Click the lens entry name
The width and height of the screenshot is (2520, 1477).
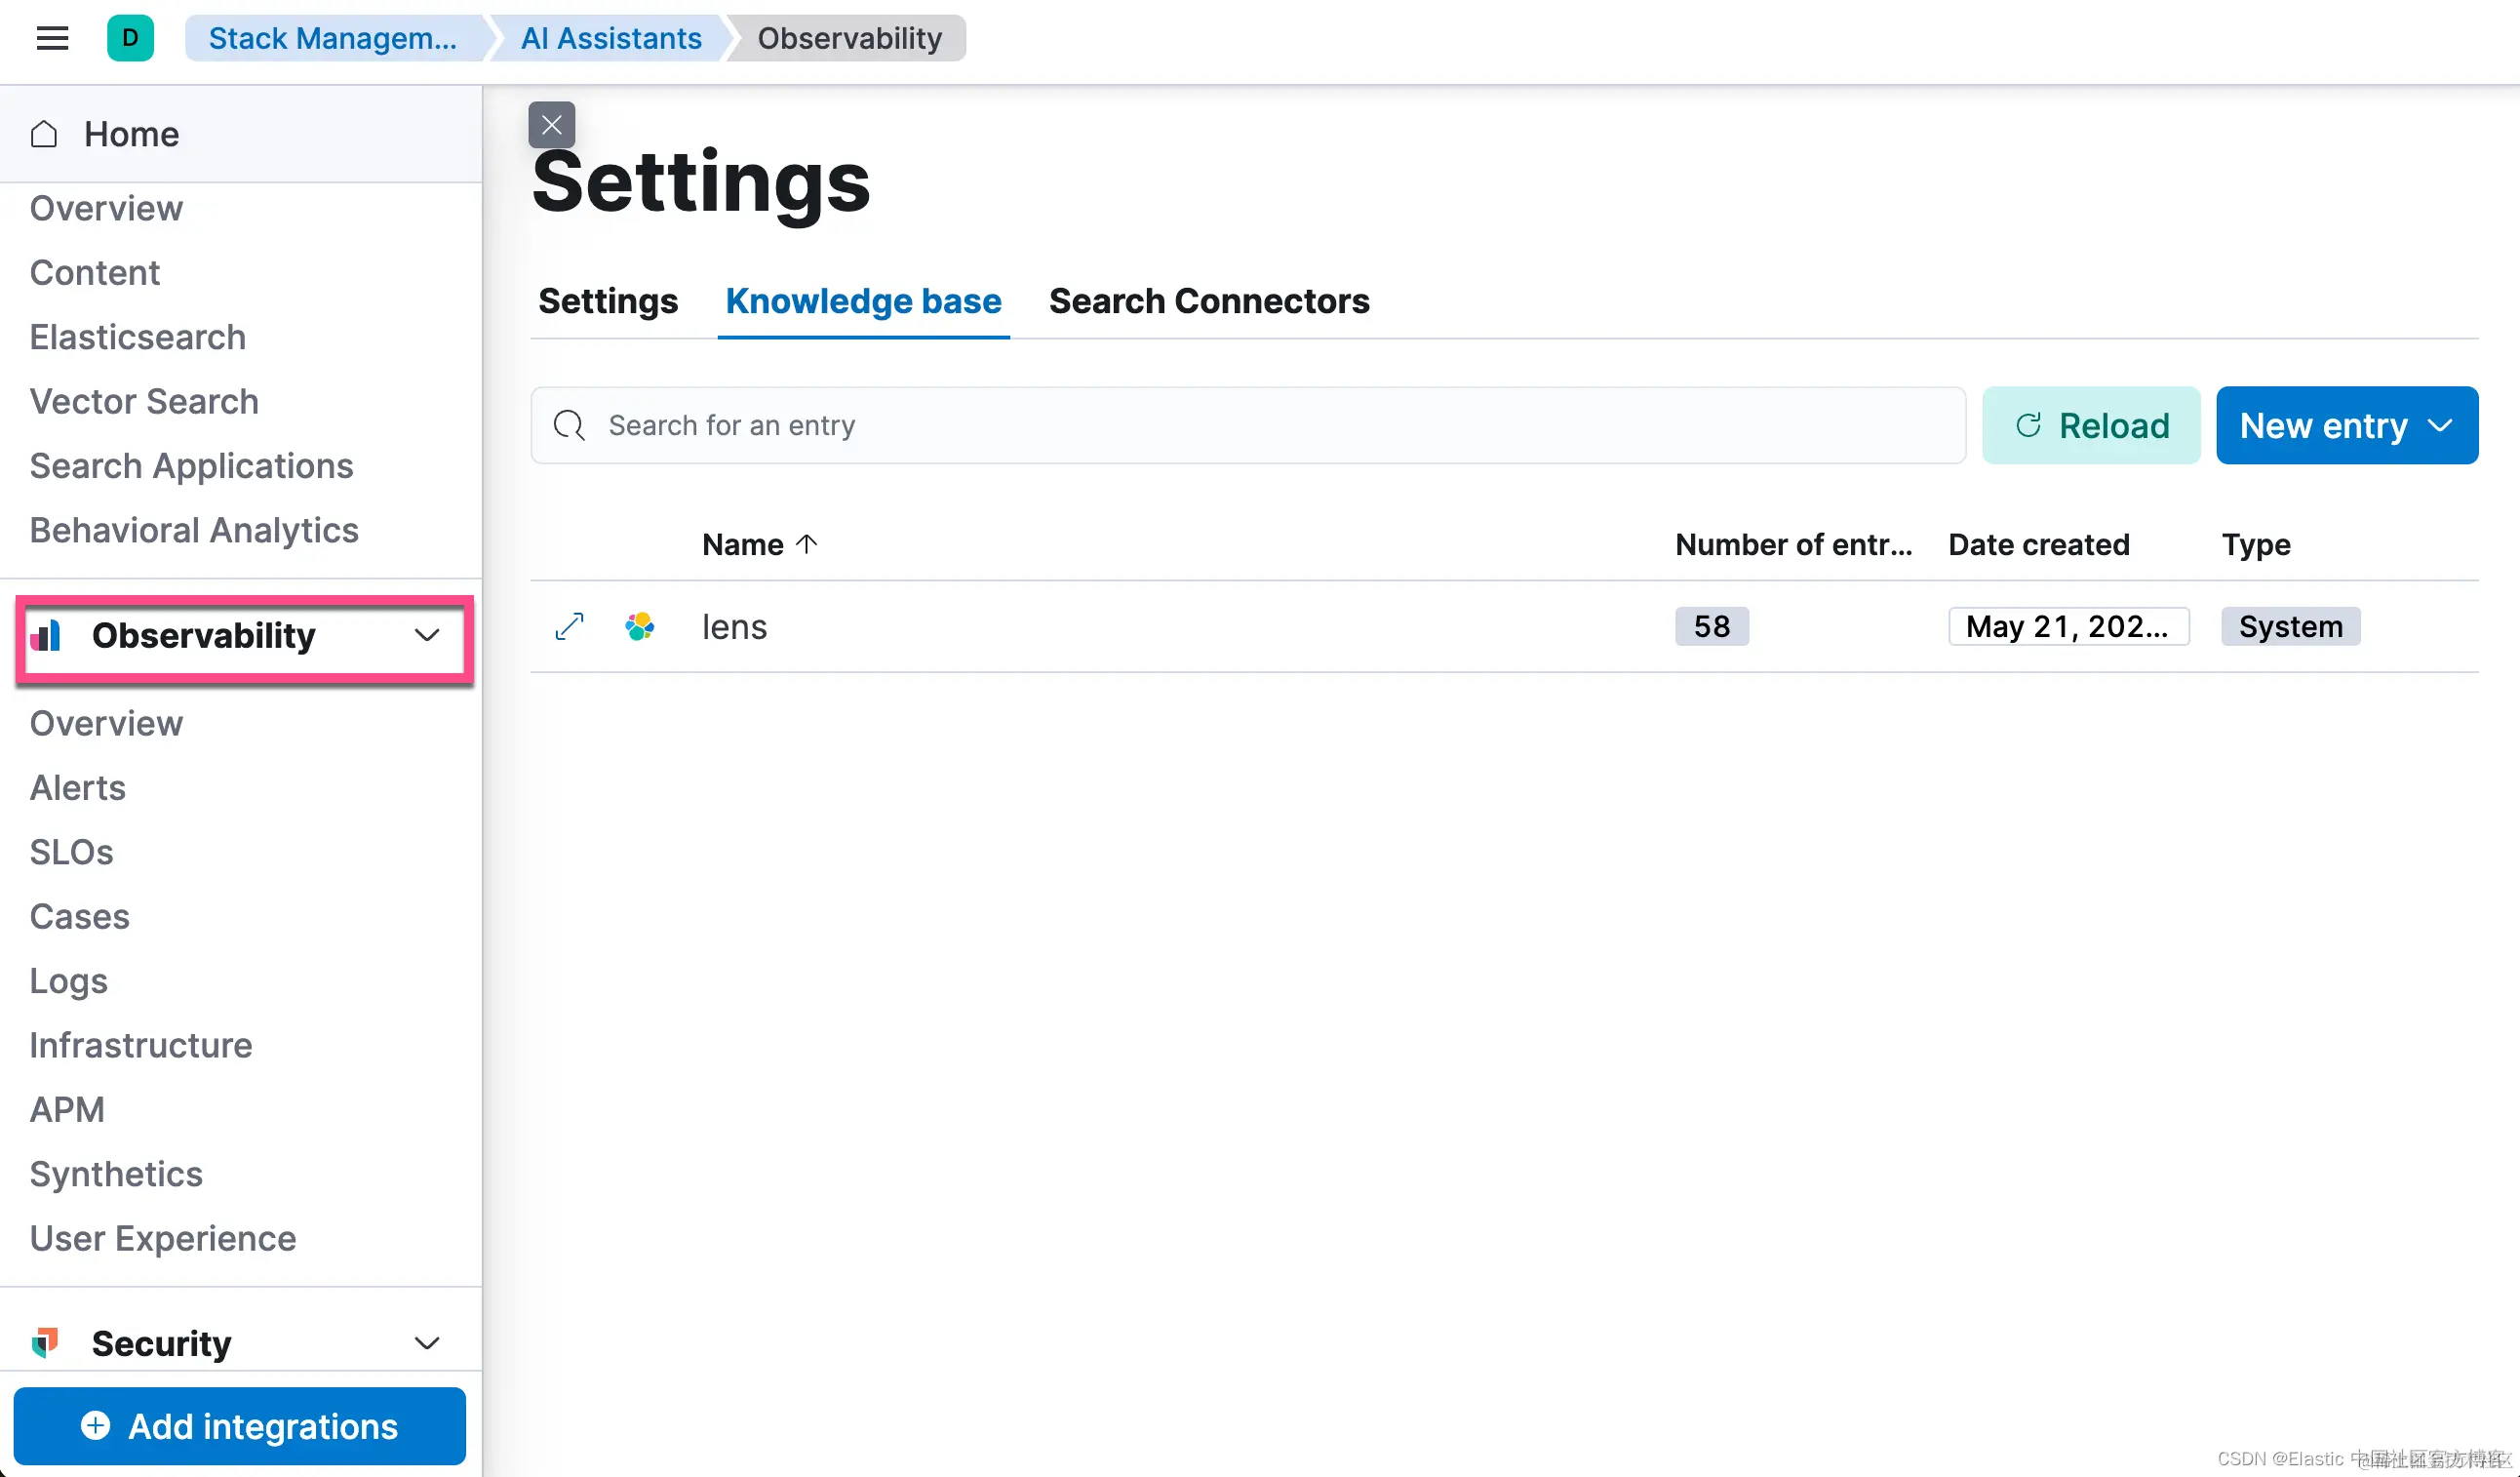coord(734,626)
